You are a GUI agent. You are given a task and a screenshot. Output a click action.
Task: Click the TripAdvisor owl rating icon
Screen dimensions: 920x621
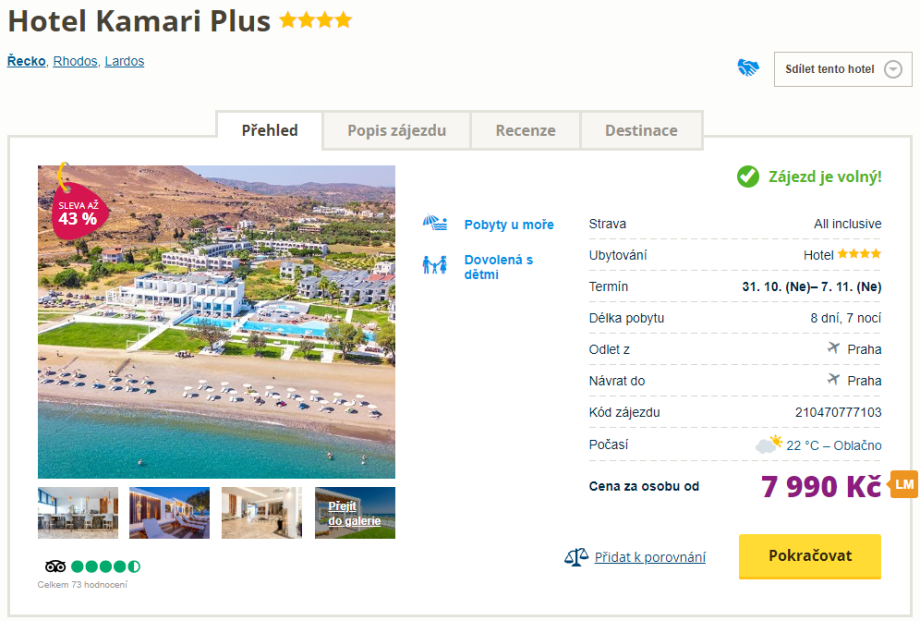[55, 566]
